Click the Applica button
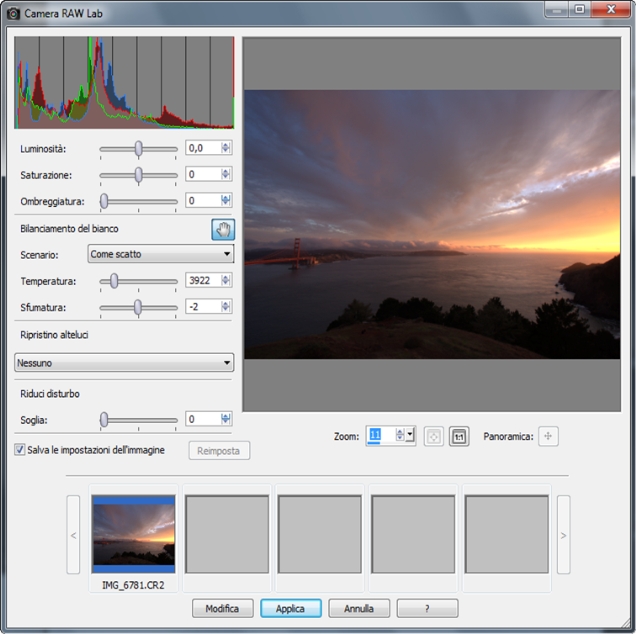 pyautogui.click(x=291, y=608)
